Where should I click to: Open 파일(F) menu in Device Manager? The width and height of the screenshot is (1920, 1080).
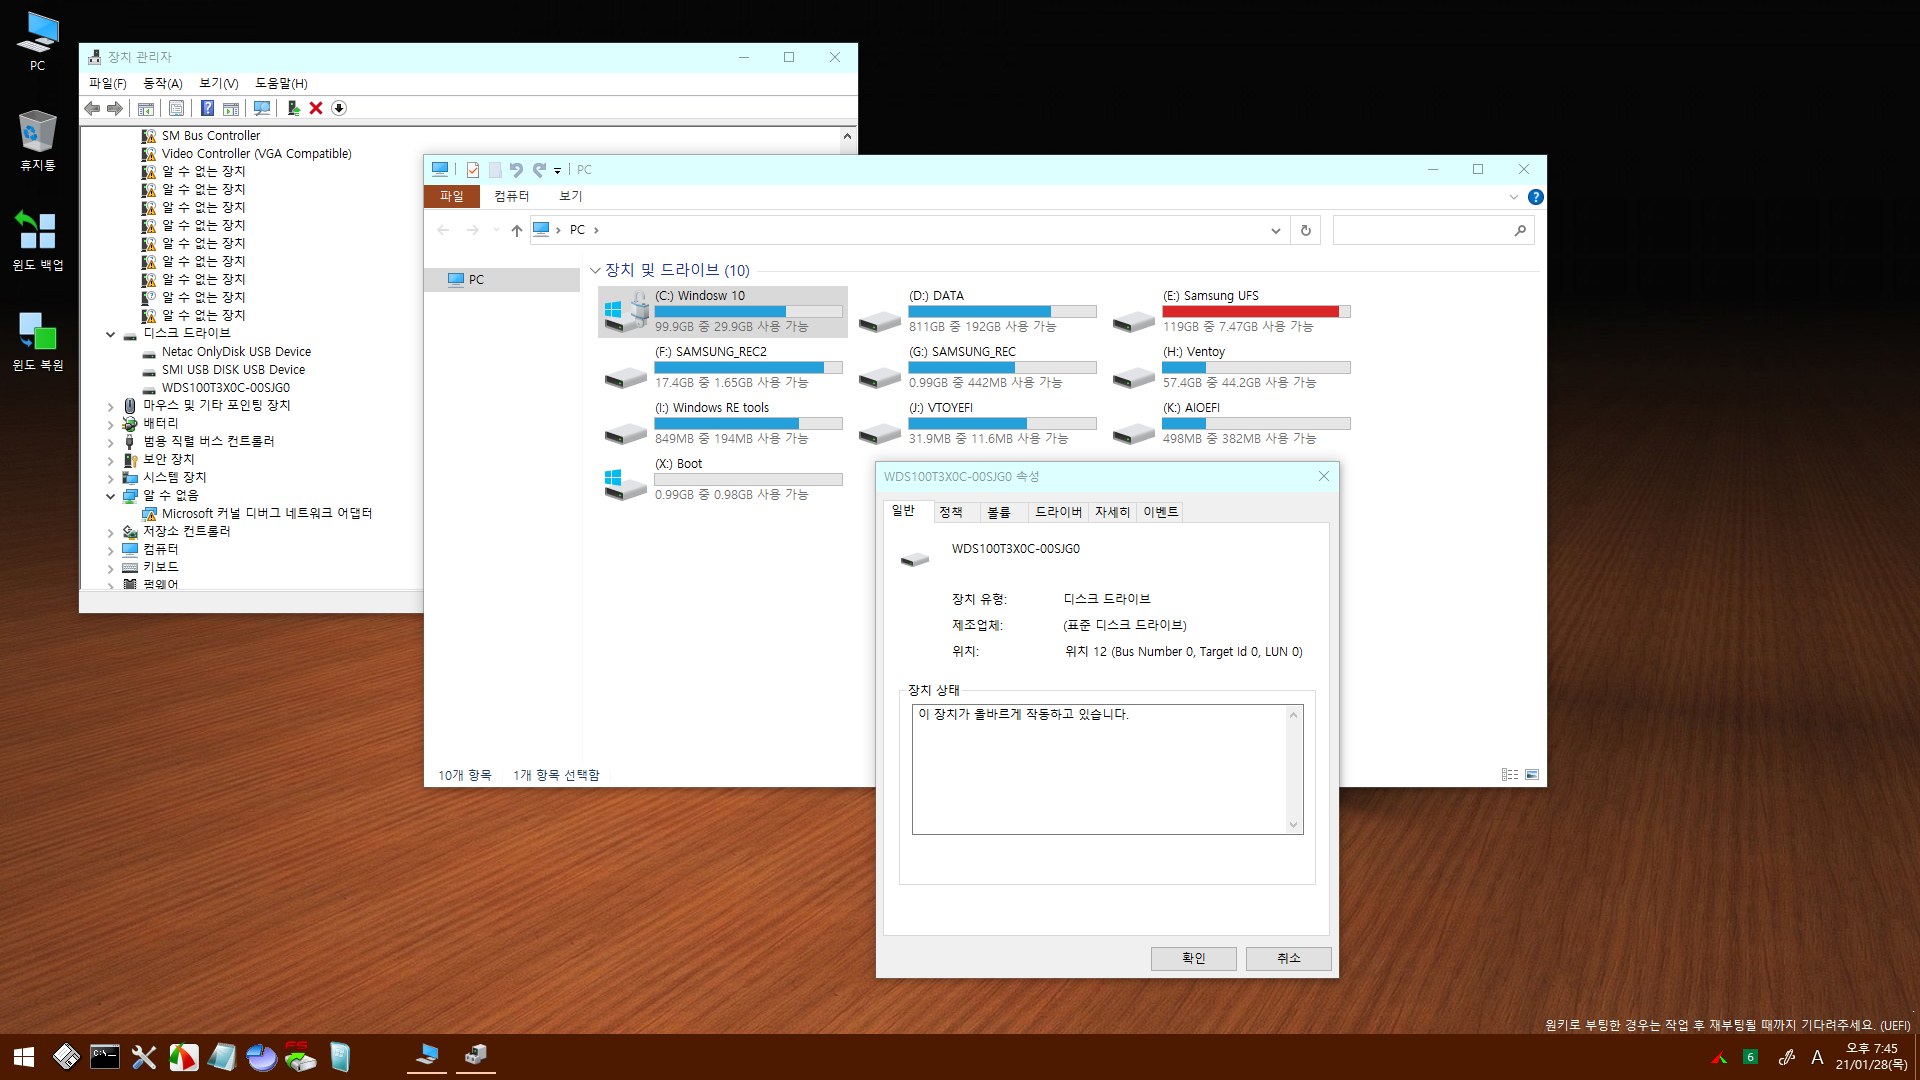(108, 83)
